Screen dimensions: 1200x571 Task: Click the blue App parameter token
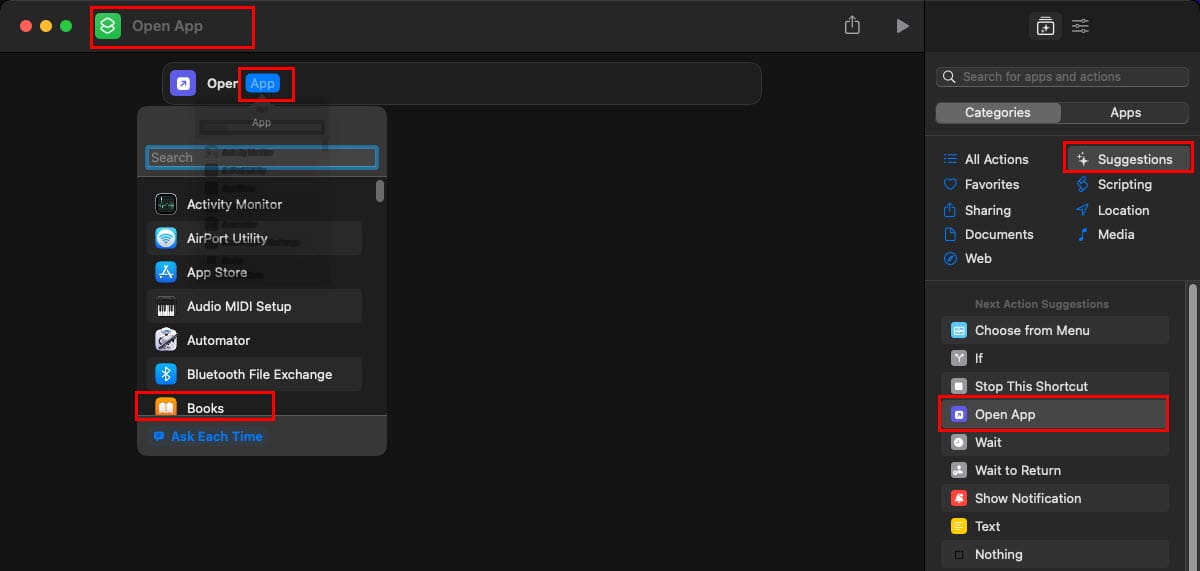coord(263,83)
